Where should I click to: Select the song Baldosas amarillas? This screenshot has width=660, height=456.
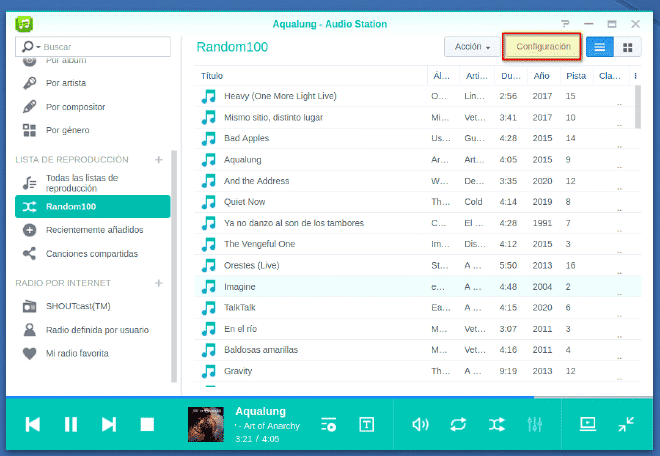tap(418, 350)
